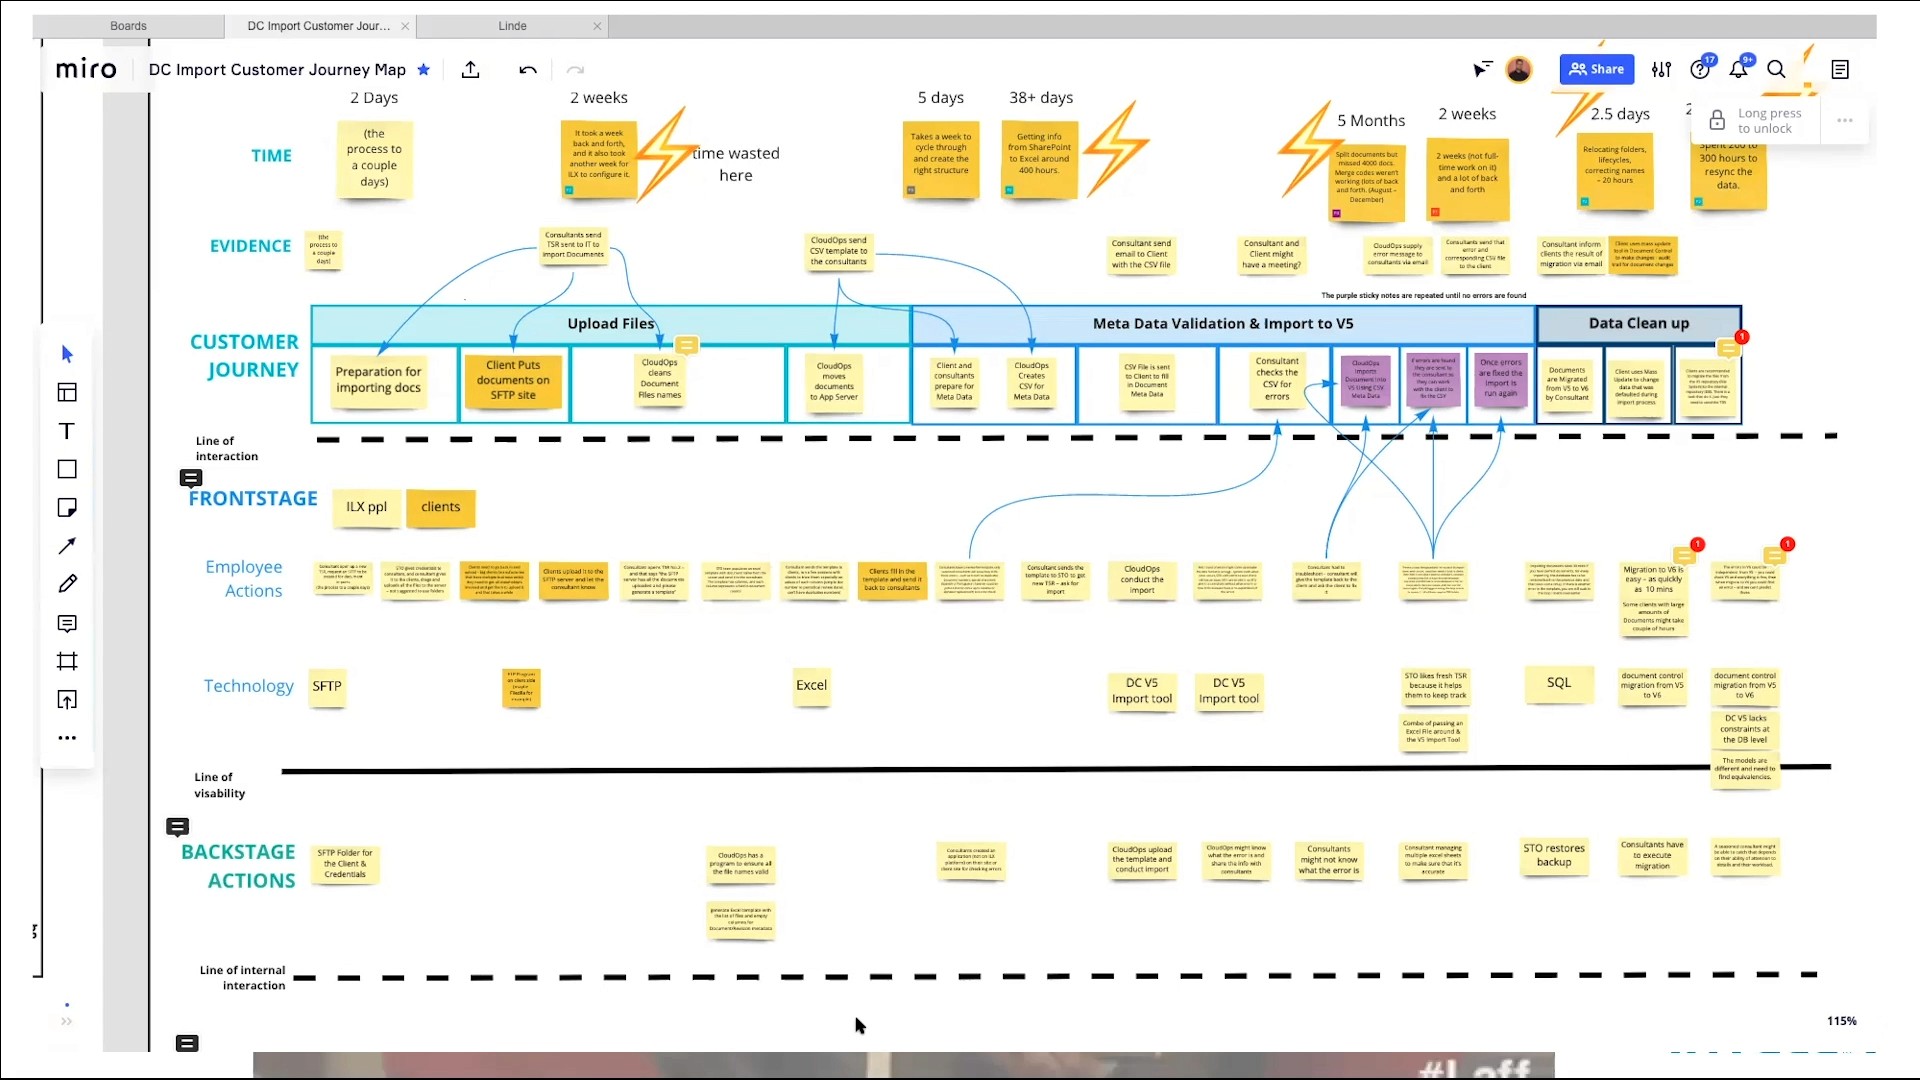
Task: Select the Text tool
Action: click(67, 431)
